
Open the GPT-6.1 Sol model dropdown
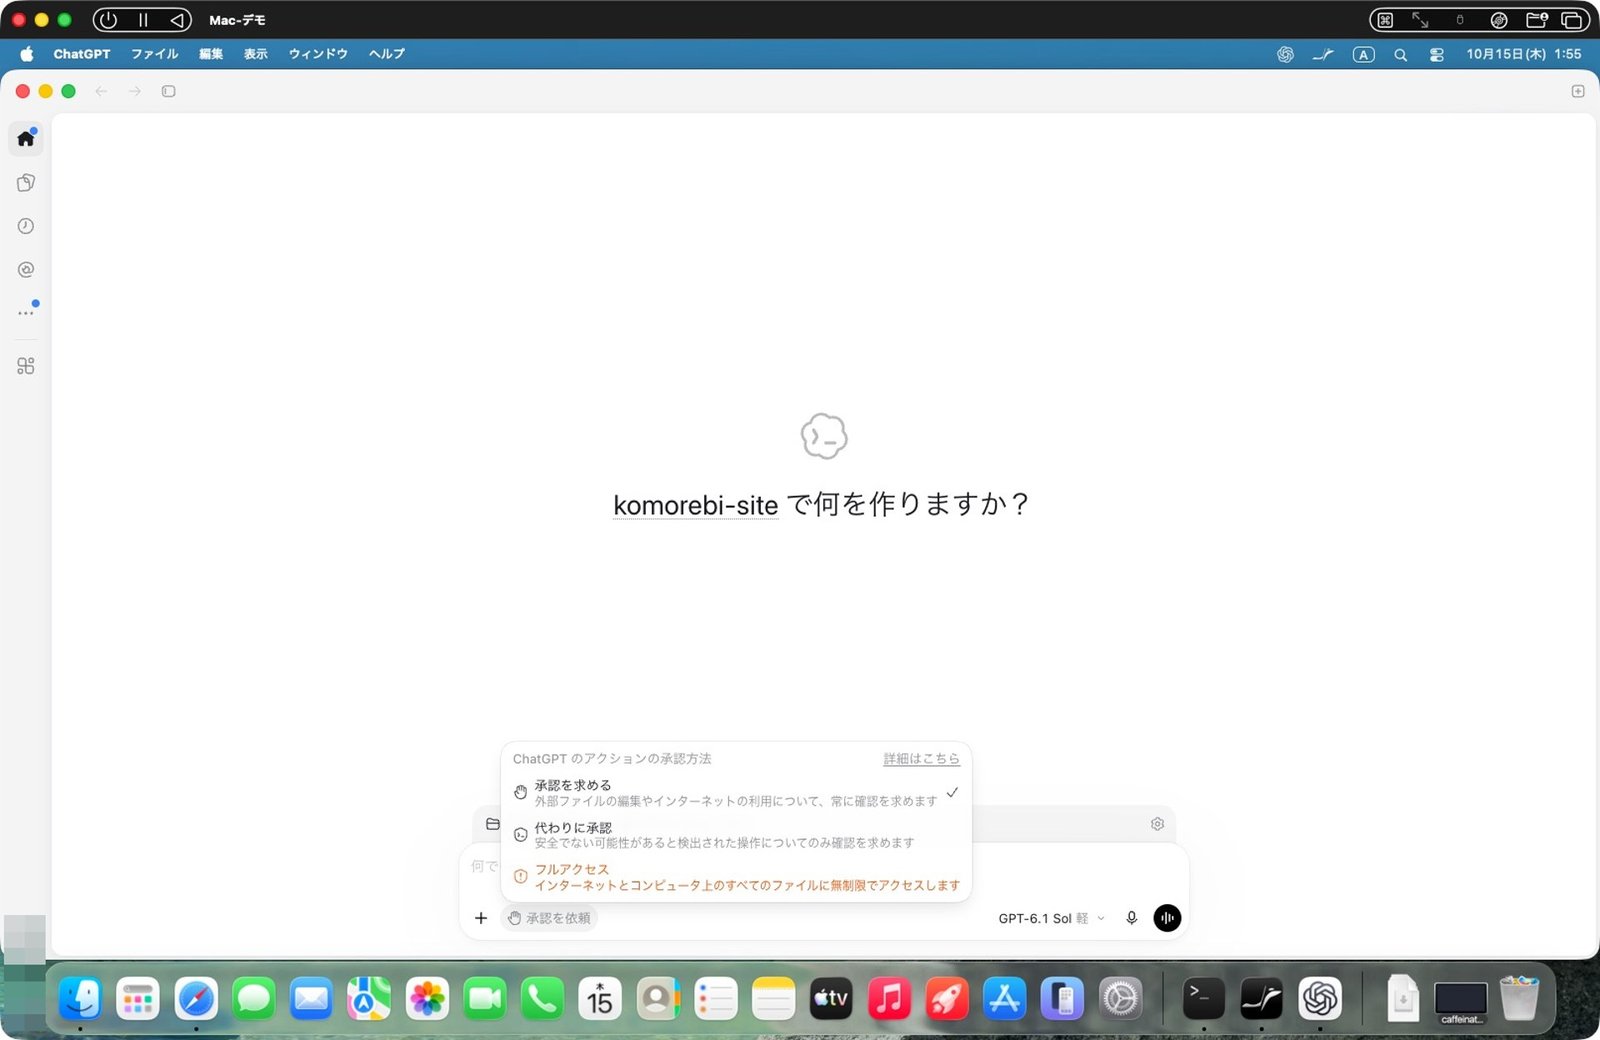pyautogui.click(x=1051, y=918)
